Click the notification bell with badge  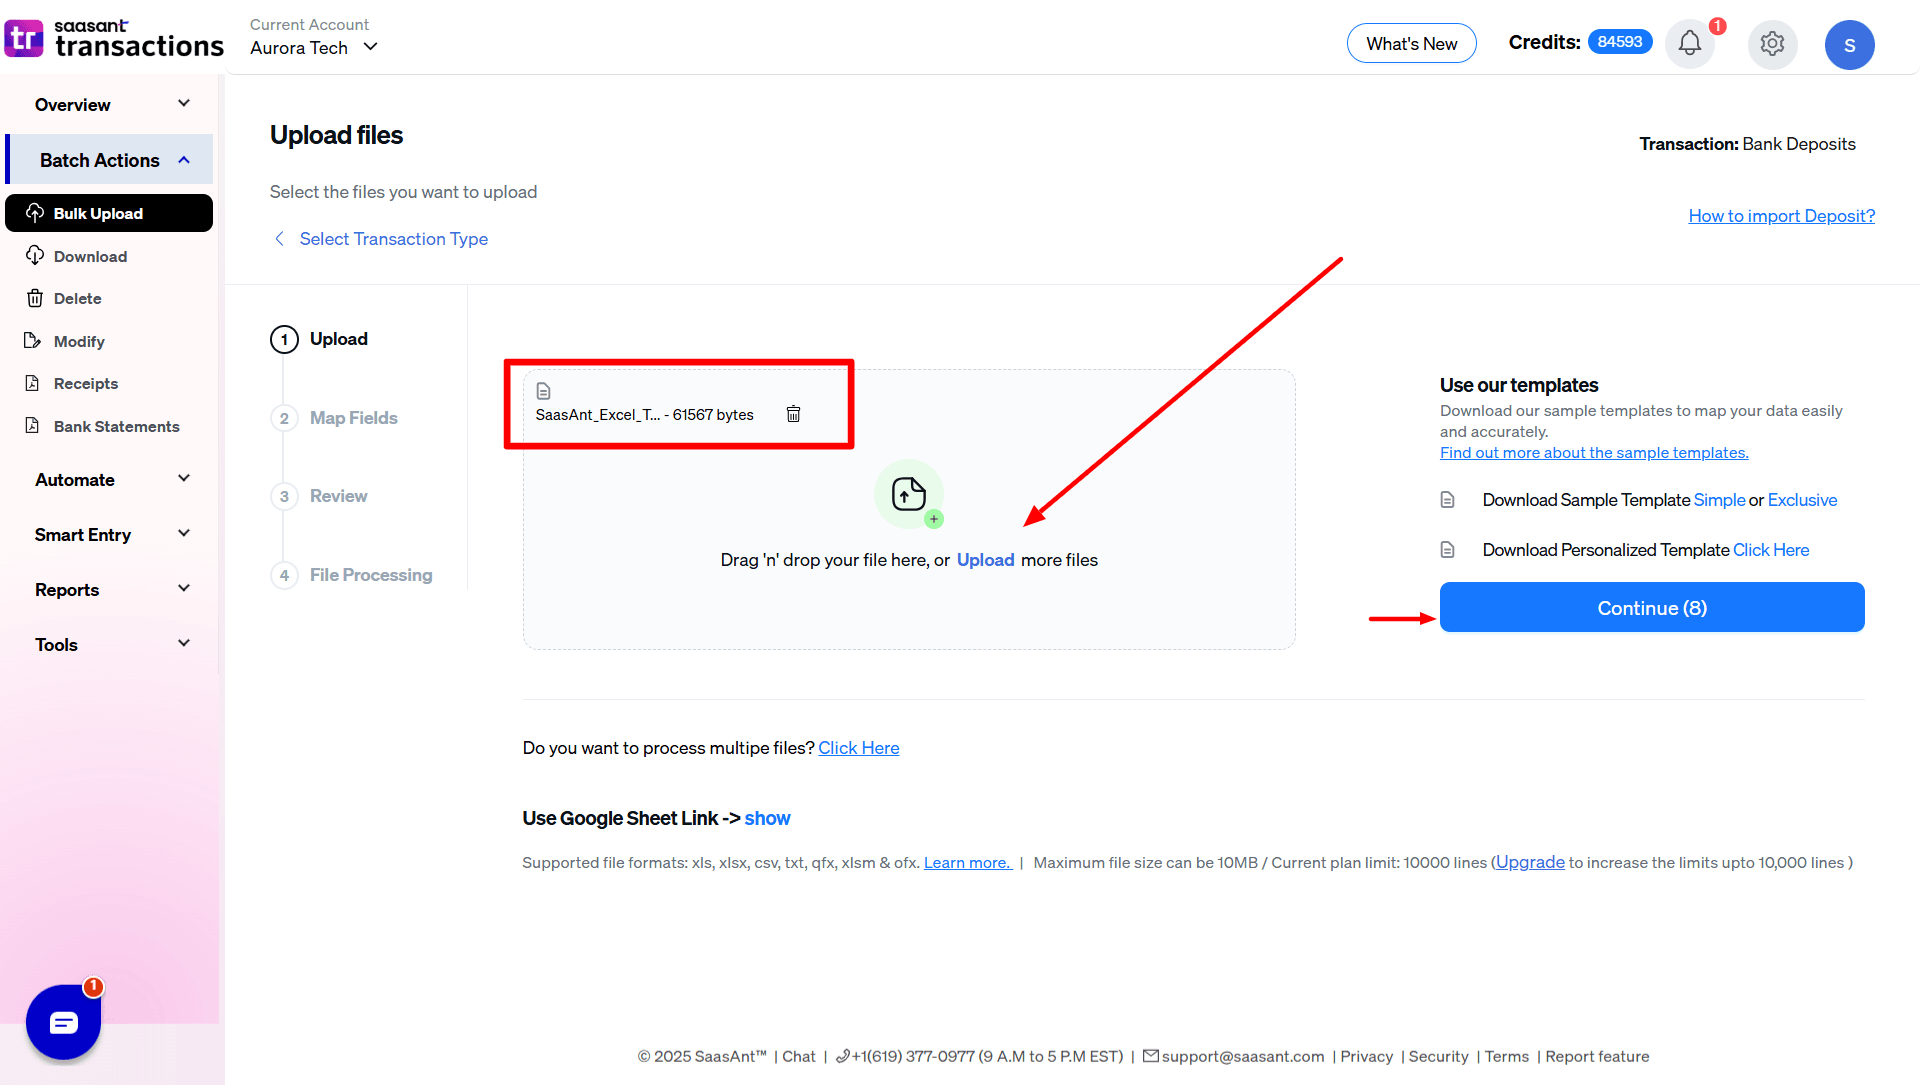[x=1689, y=43]
